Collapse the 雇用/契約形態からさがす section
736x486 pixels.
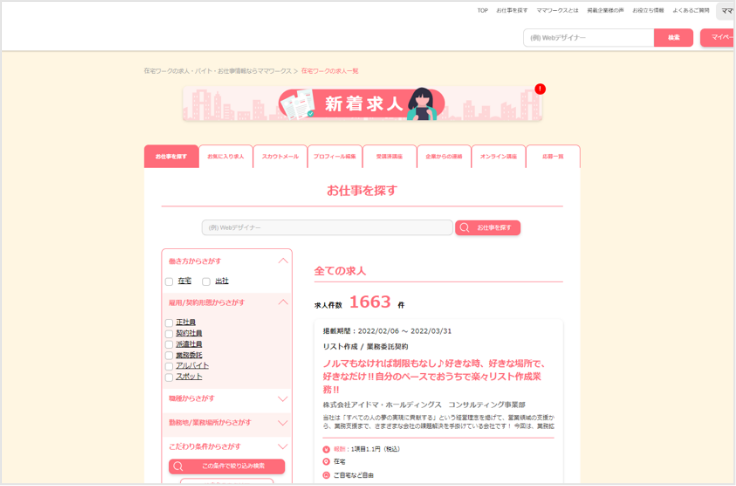283,302
